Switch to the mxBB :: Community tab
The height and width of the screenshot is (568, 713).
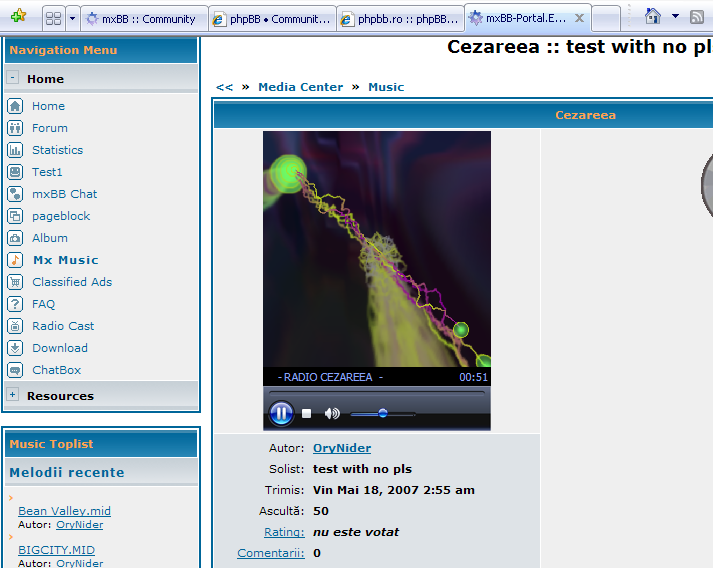pos(144,18)
